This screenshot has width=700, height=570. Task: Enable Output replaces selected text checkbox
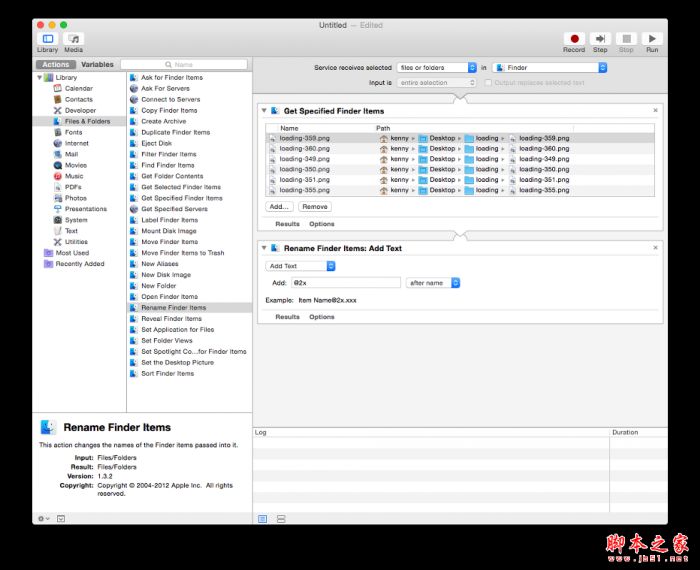[488, 82]
